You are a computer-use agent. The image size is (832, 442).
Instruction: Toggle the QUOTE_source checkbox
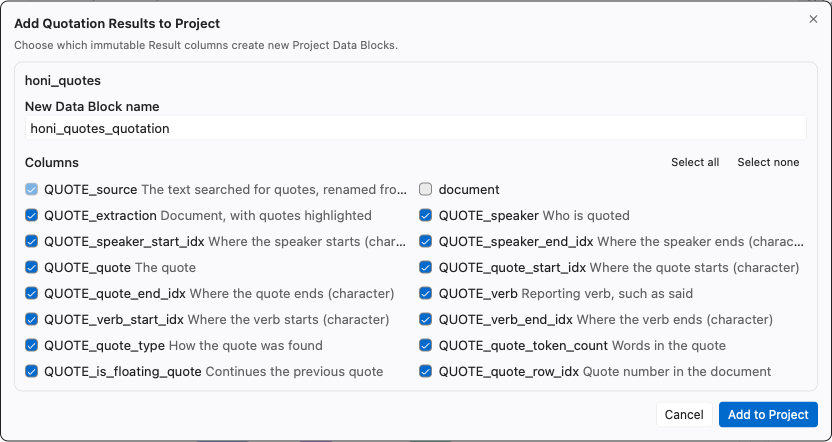[x=31, y=189]
